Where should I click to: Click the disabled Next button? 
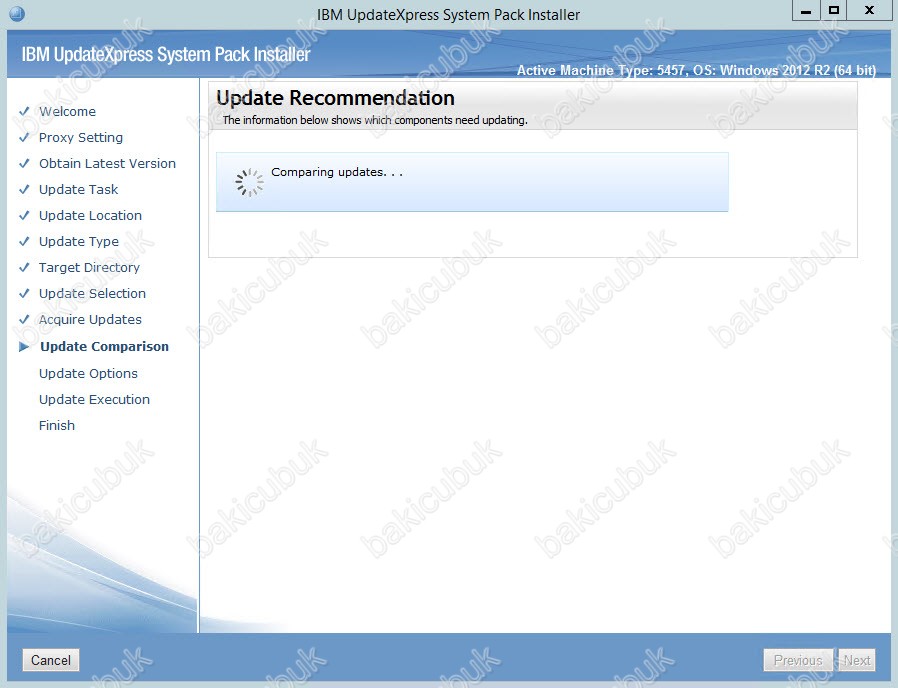pyautogui.click(x=857, y=660)
